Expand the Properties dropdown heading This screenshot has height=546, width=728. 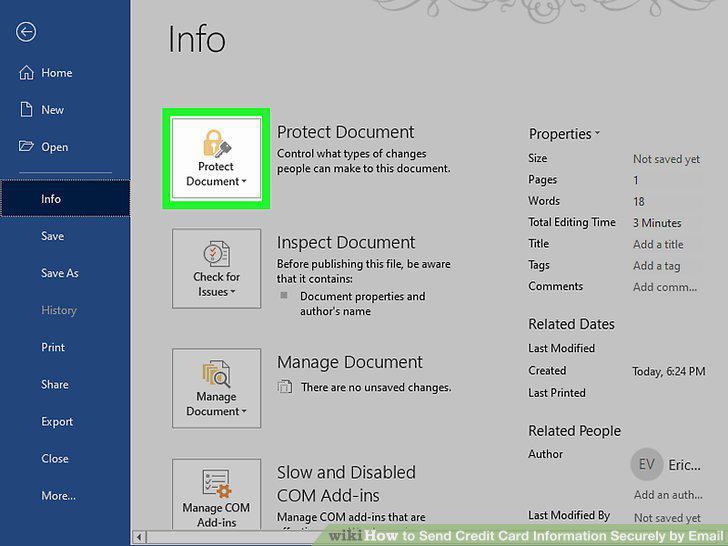point(564,134)
